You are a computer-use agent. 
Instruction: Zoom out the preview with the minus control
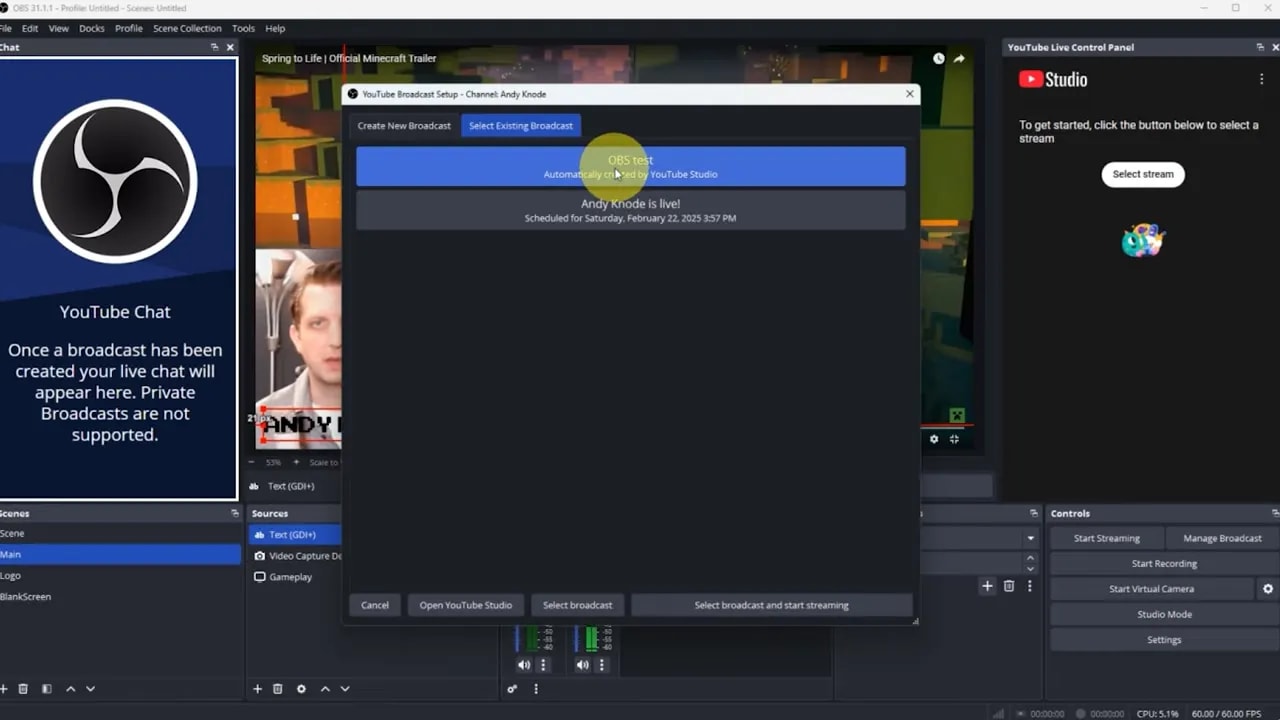pyautogui.click(x=250, y=462)
